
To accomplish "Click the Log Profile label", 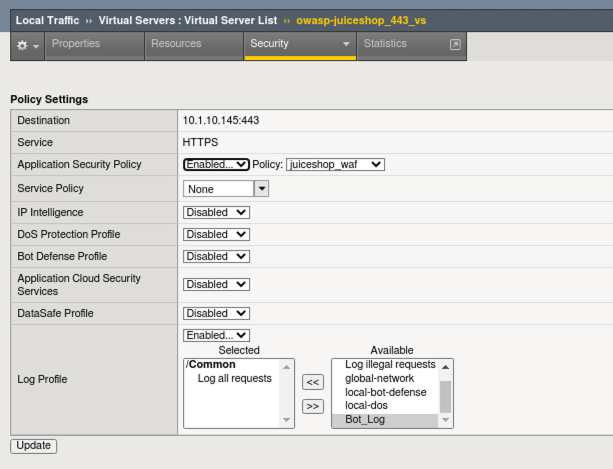I will point(42,379).
